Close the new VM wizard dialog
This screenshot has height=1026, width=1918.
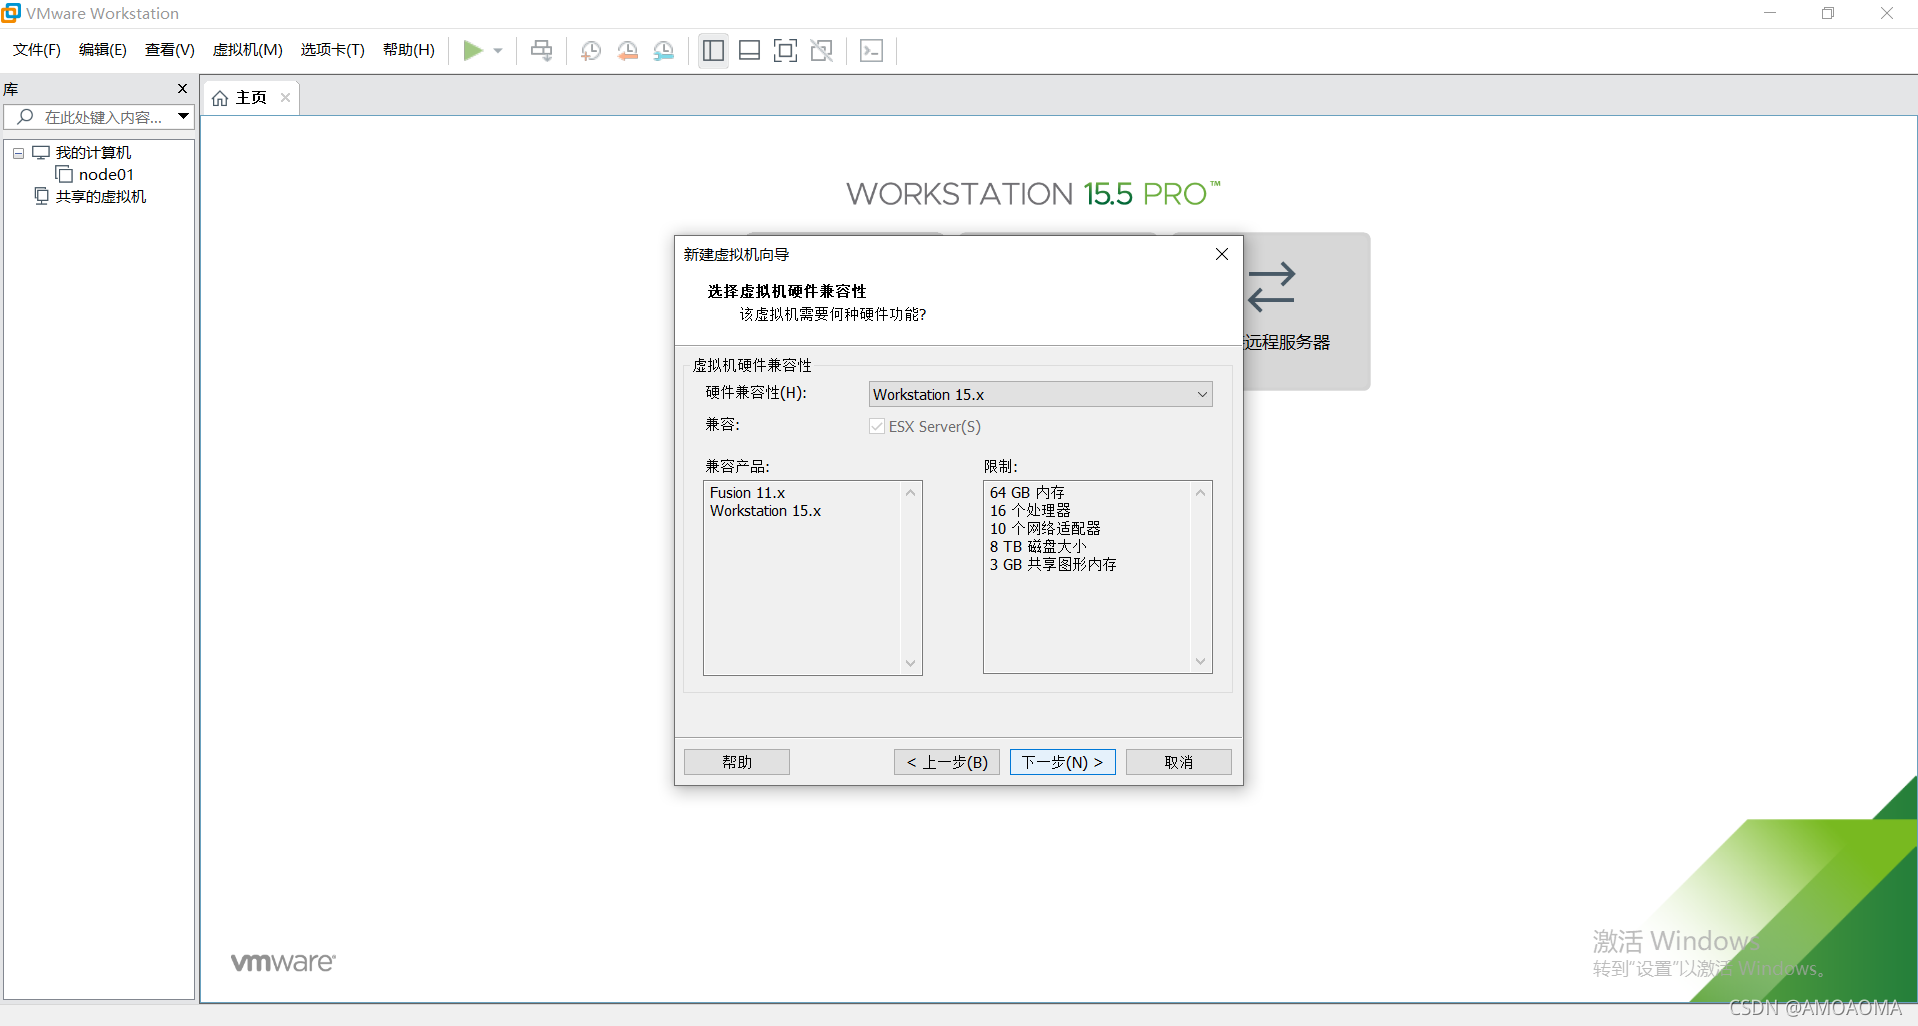coord(1221,254)
